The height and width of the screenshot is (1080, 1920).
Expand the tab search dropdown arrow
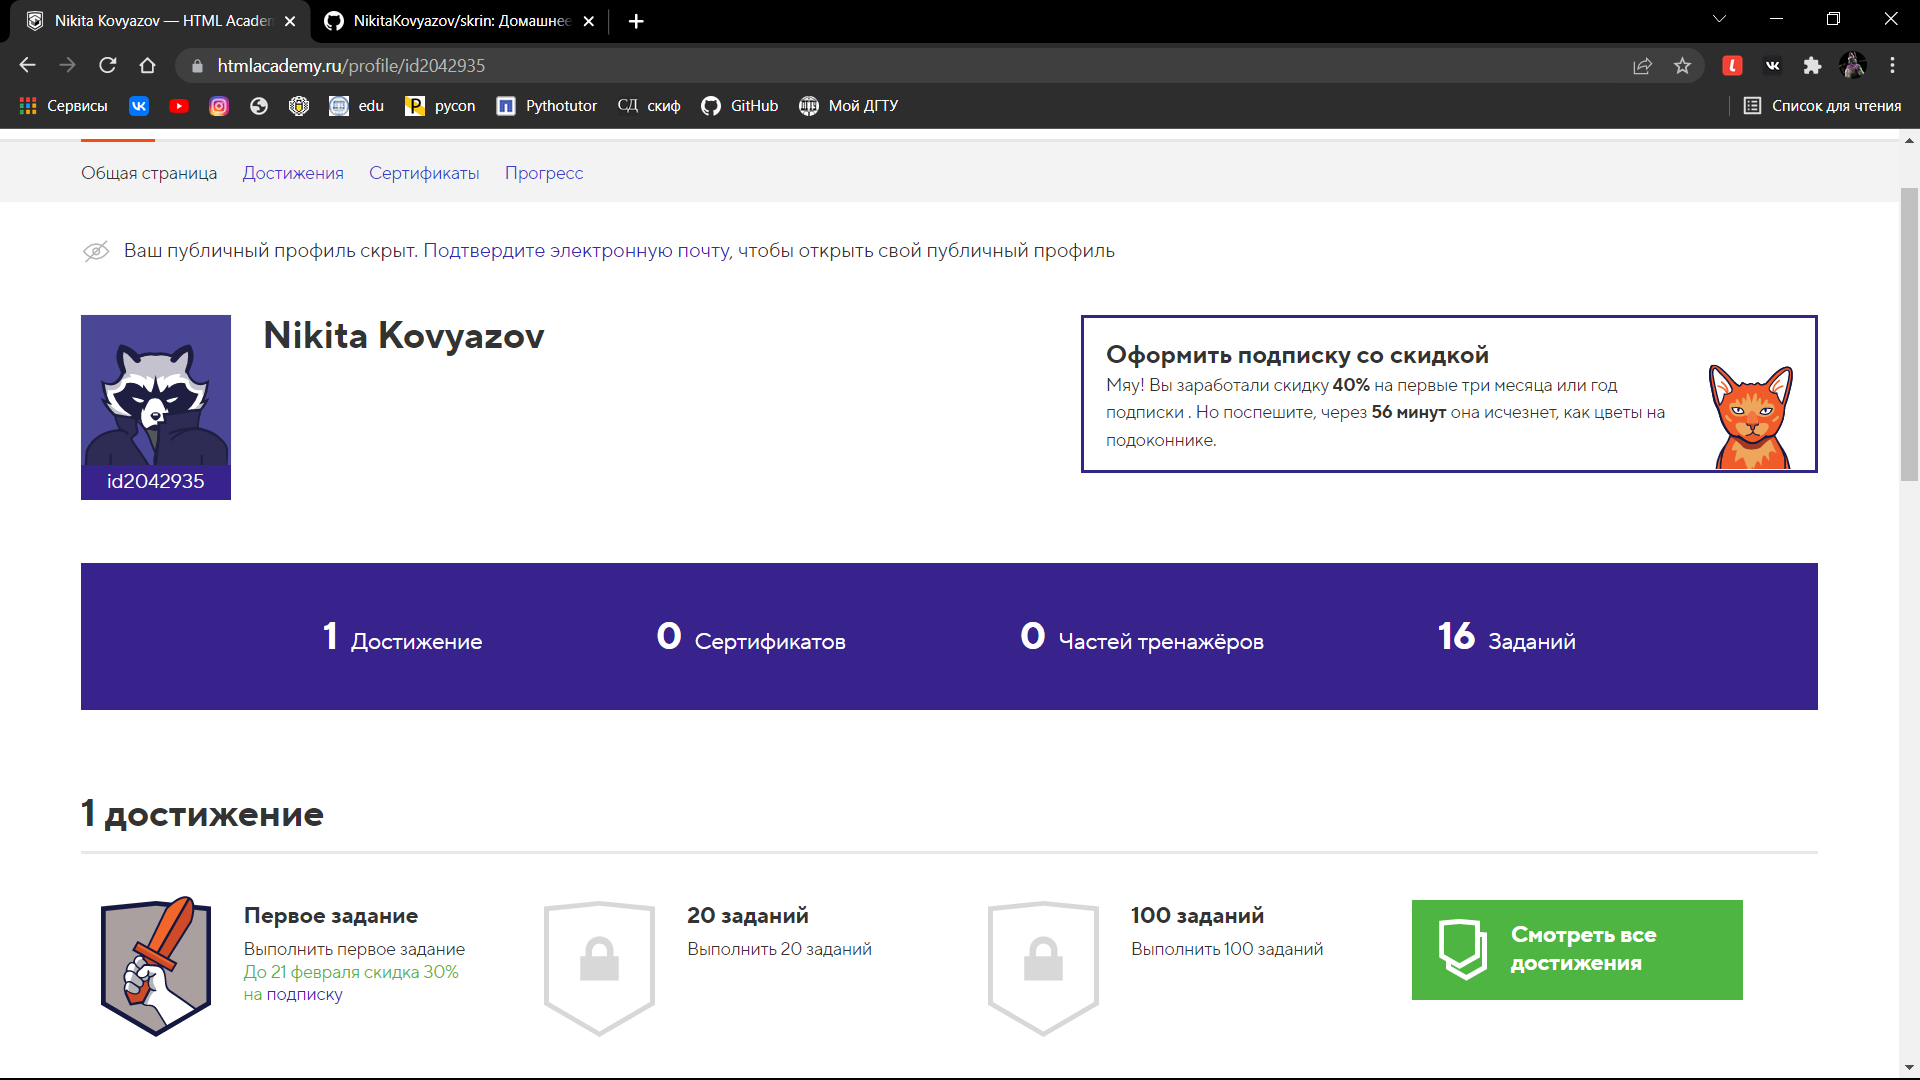pyautogui.click(x=1720, y=19)
